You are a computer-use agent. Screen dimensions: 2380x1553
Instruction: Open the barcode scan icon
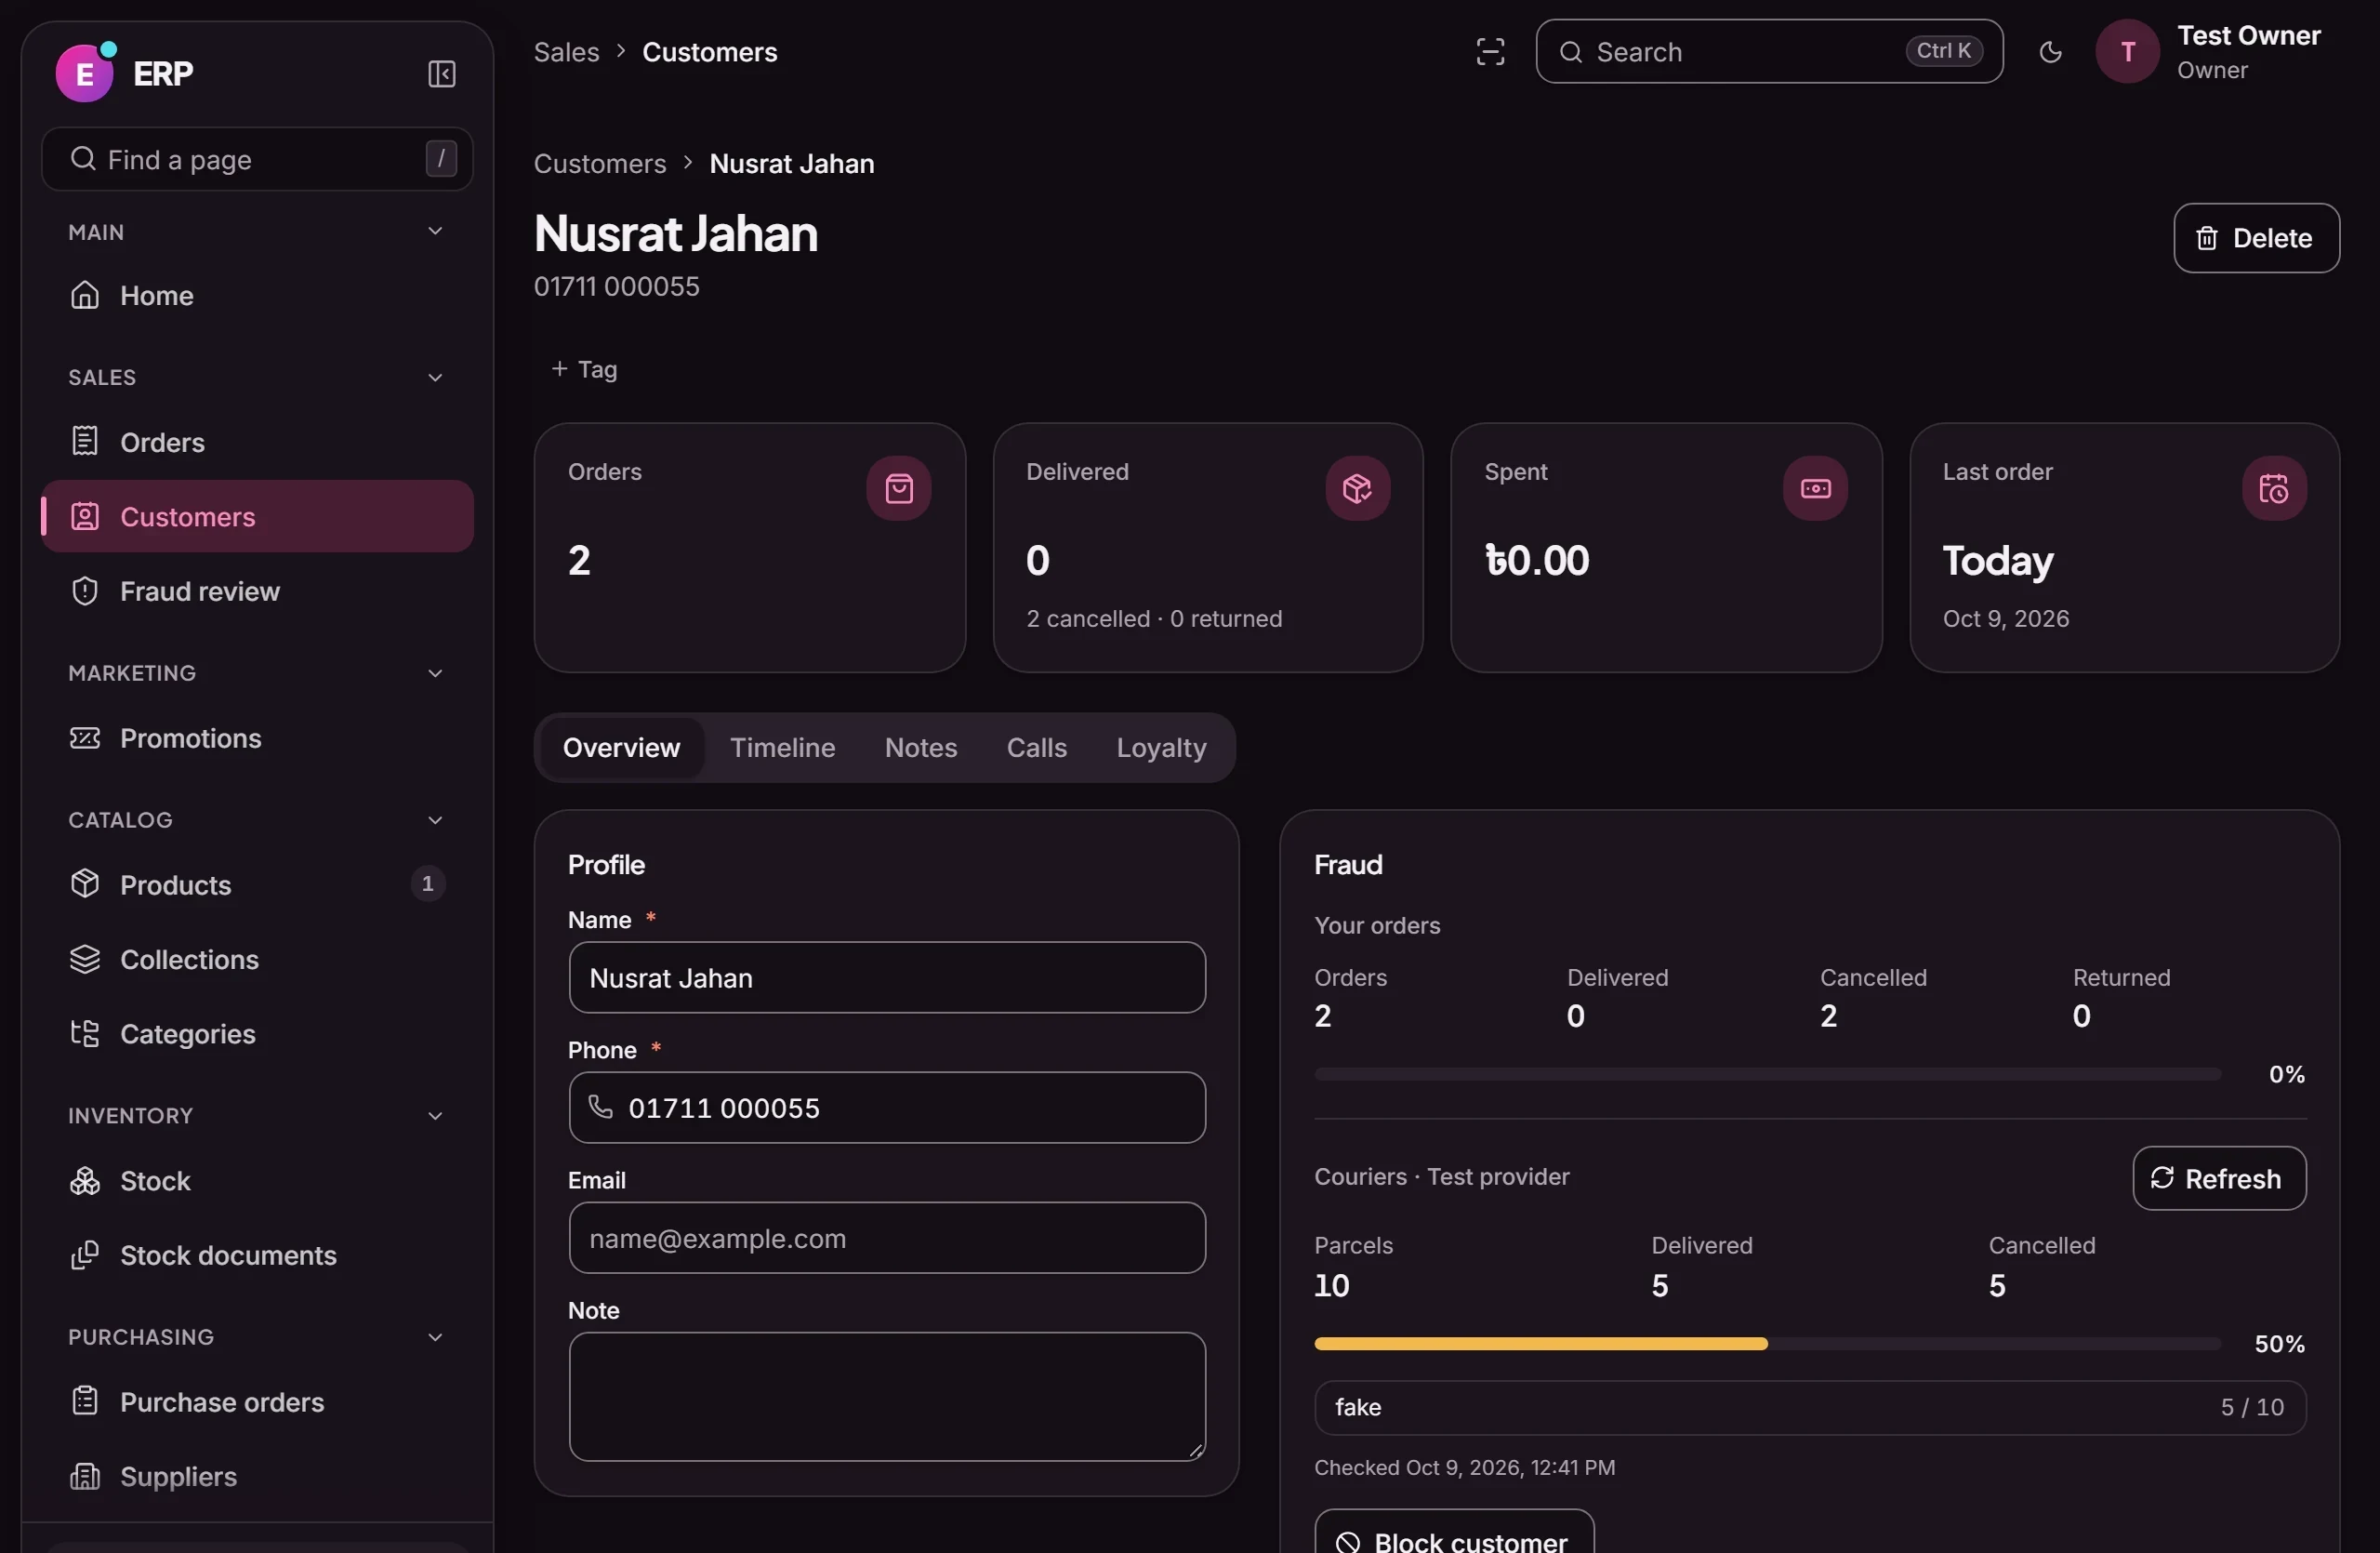click(x=1490, y=52)
